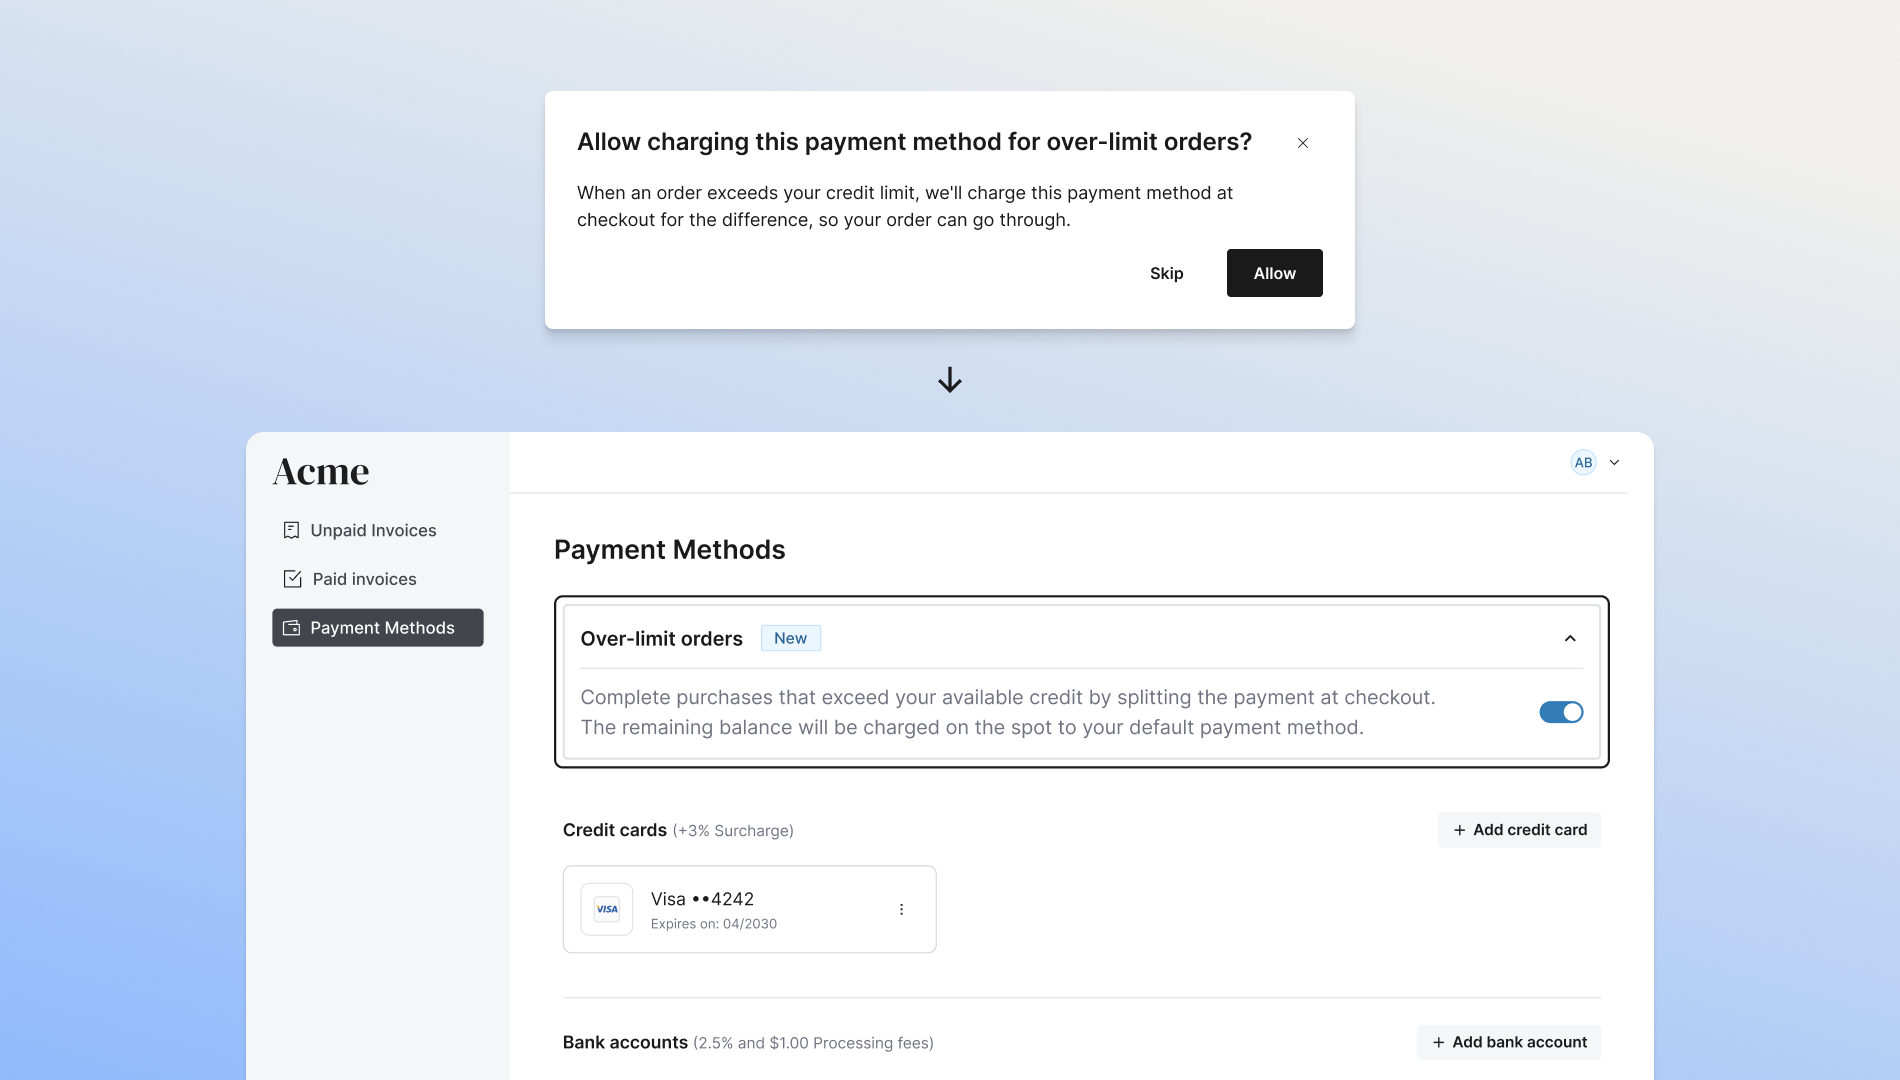Add a new bank account
1900x1080 pixels.
pyautogui.click(x=1509, y=1042)
